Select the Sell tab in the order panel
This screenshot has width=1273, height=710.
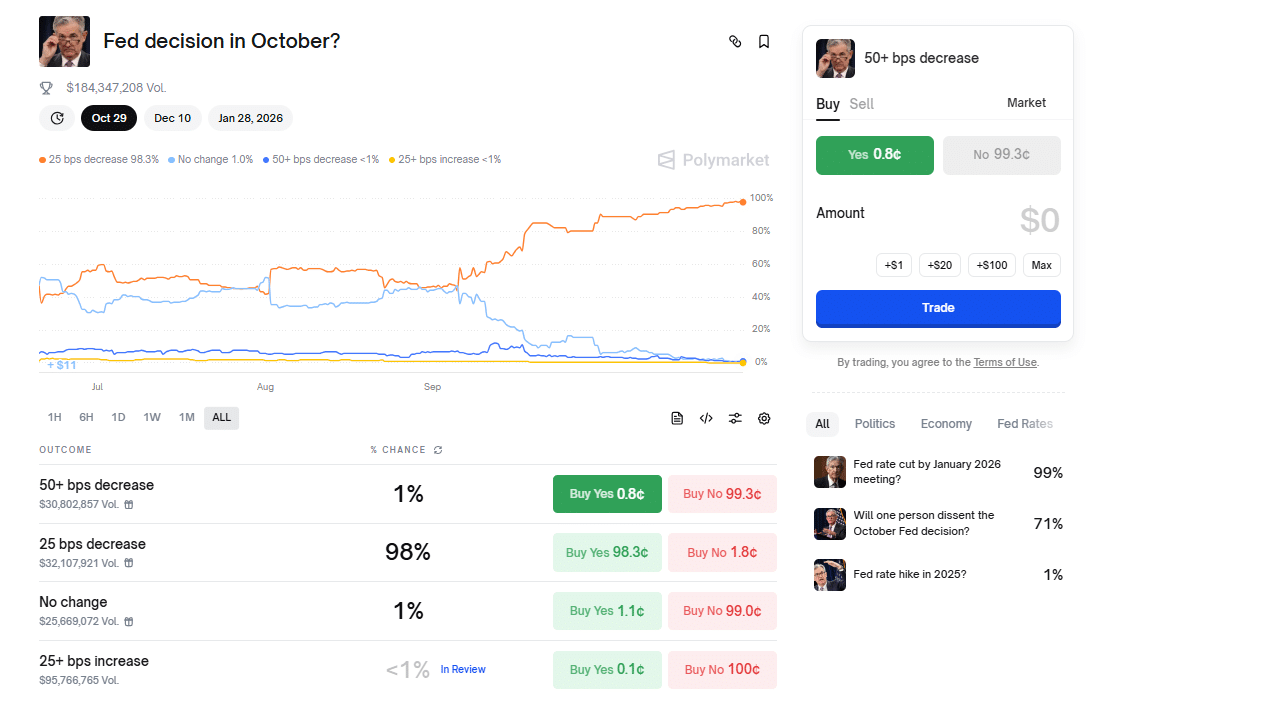coord(861,103)
